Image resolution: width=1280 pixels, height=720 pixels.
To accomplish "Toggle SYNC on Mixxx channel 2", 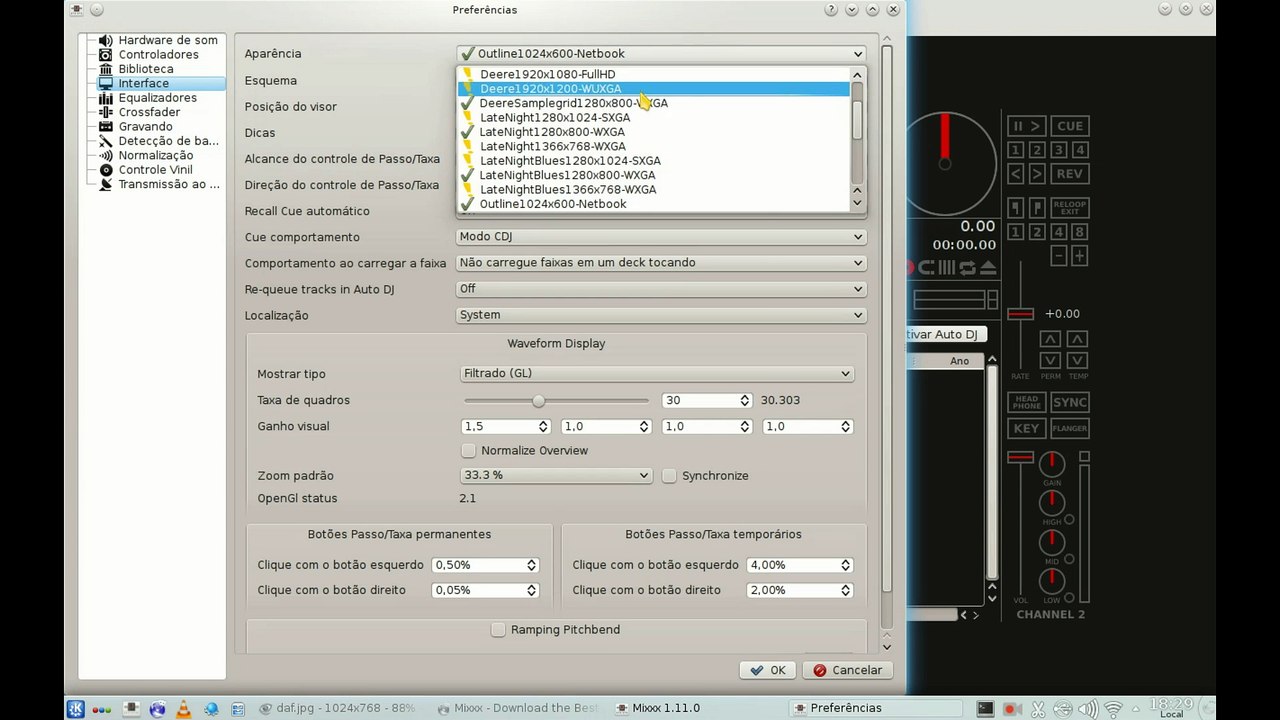I will click(x=1070, y=402).
